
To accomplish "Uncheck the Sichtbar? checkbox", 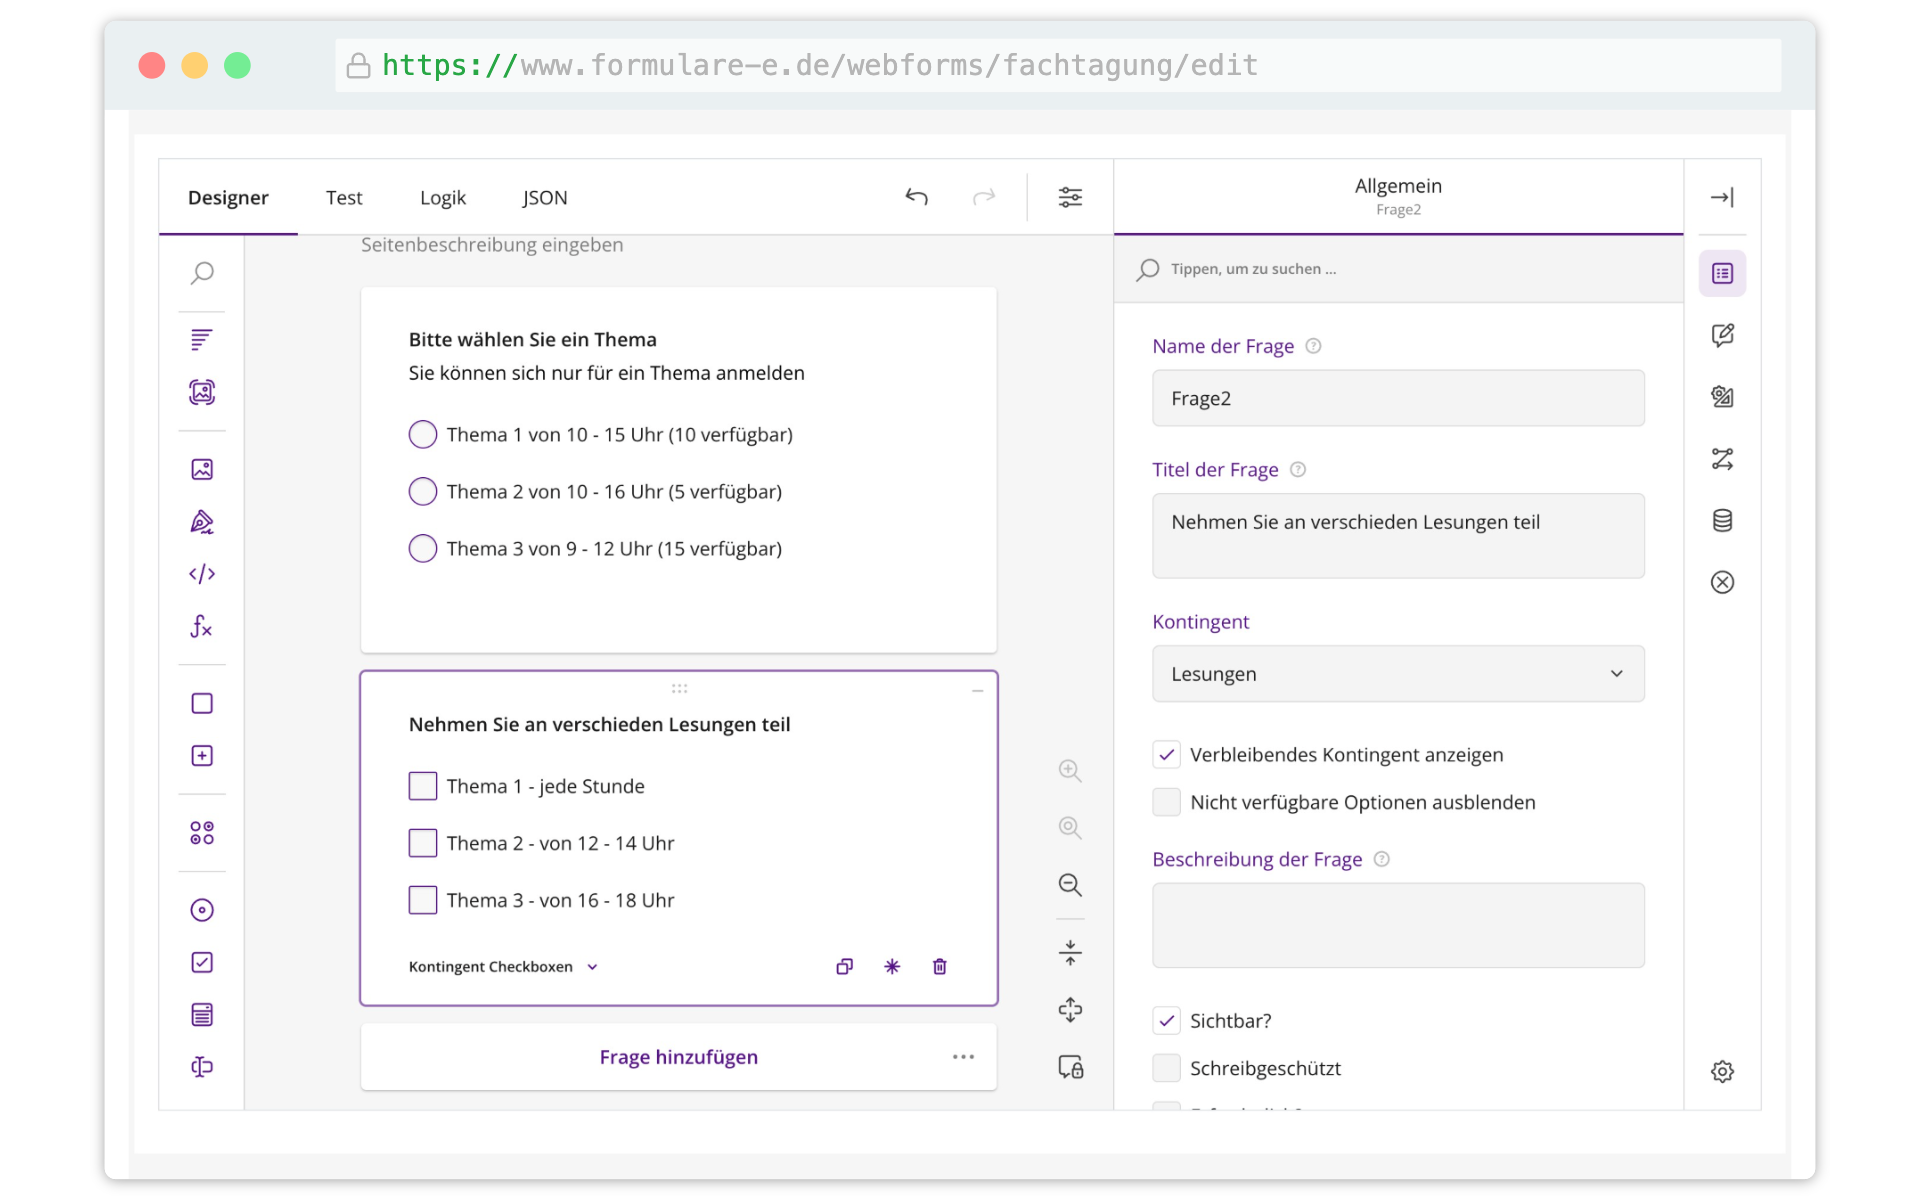I will (x=1166, y=1020).
